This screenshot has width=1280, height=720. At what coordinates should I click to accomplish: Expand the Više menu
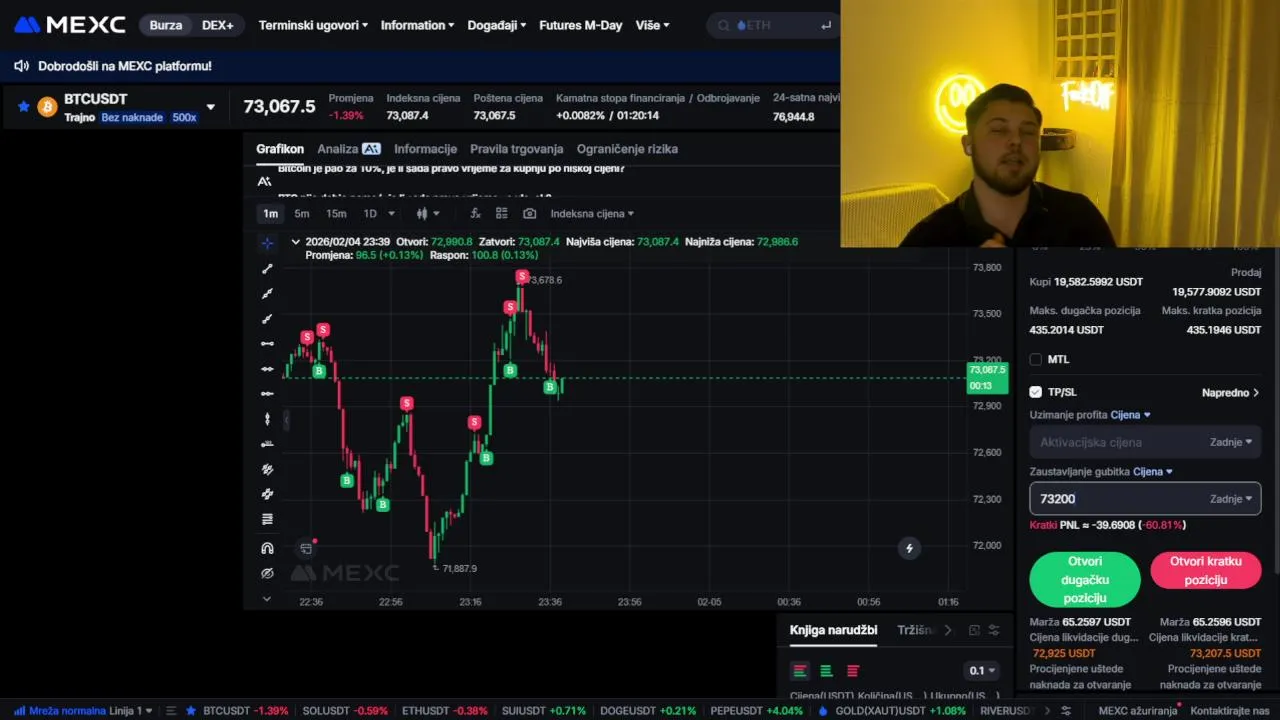point(653,25)
